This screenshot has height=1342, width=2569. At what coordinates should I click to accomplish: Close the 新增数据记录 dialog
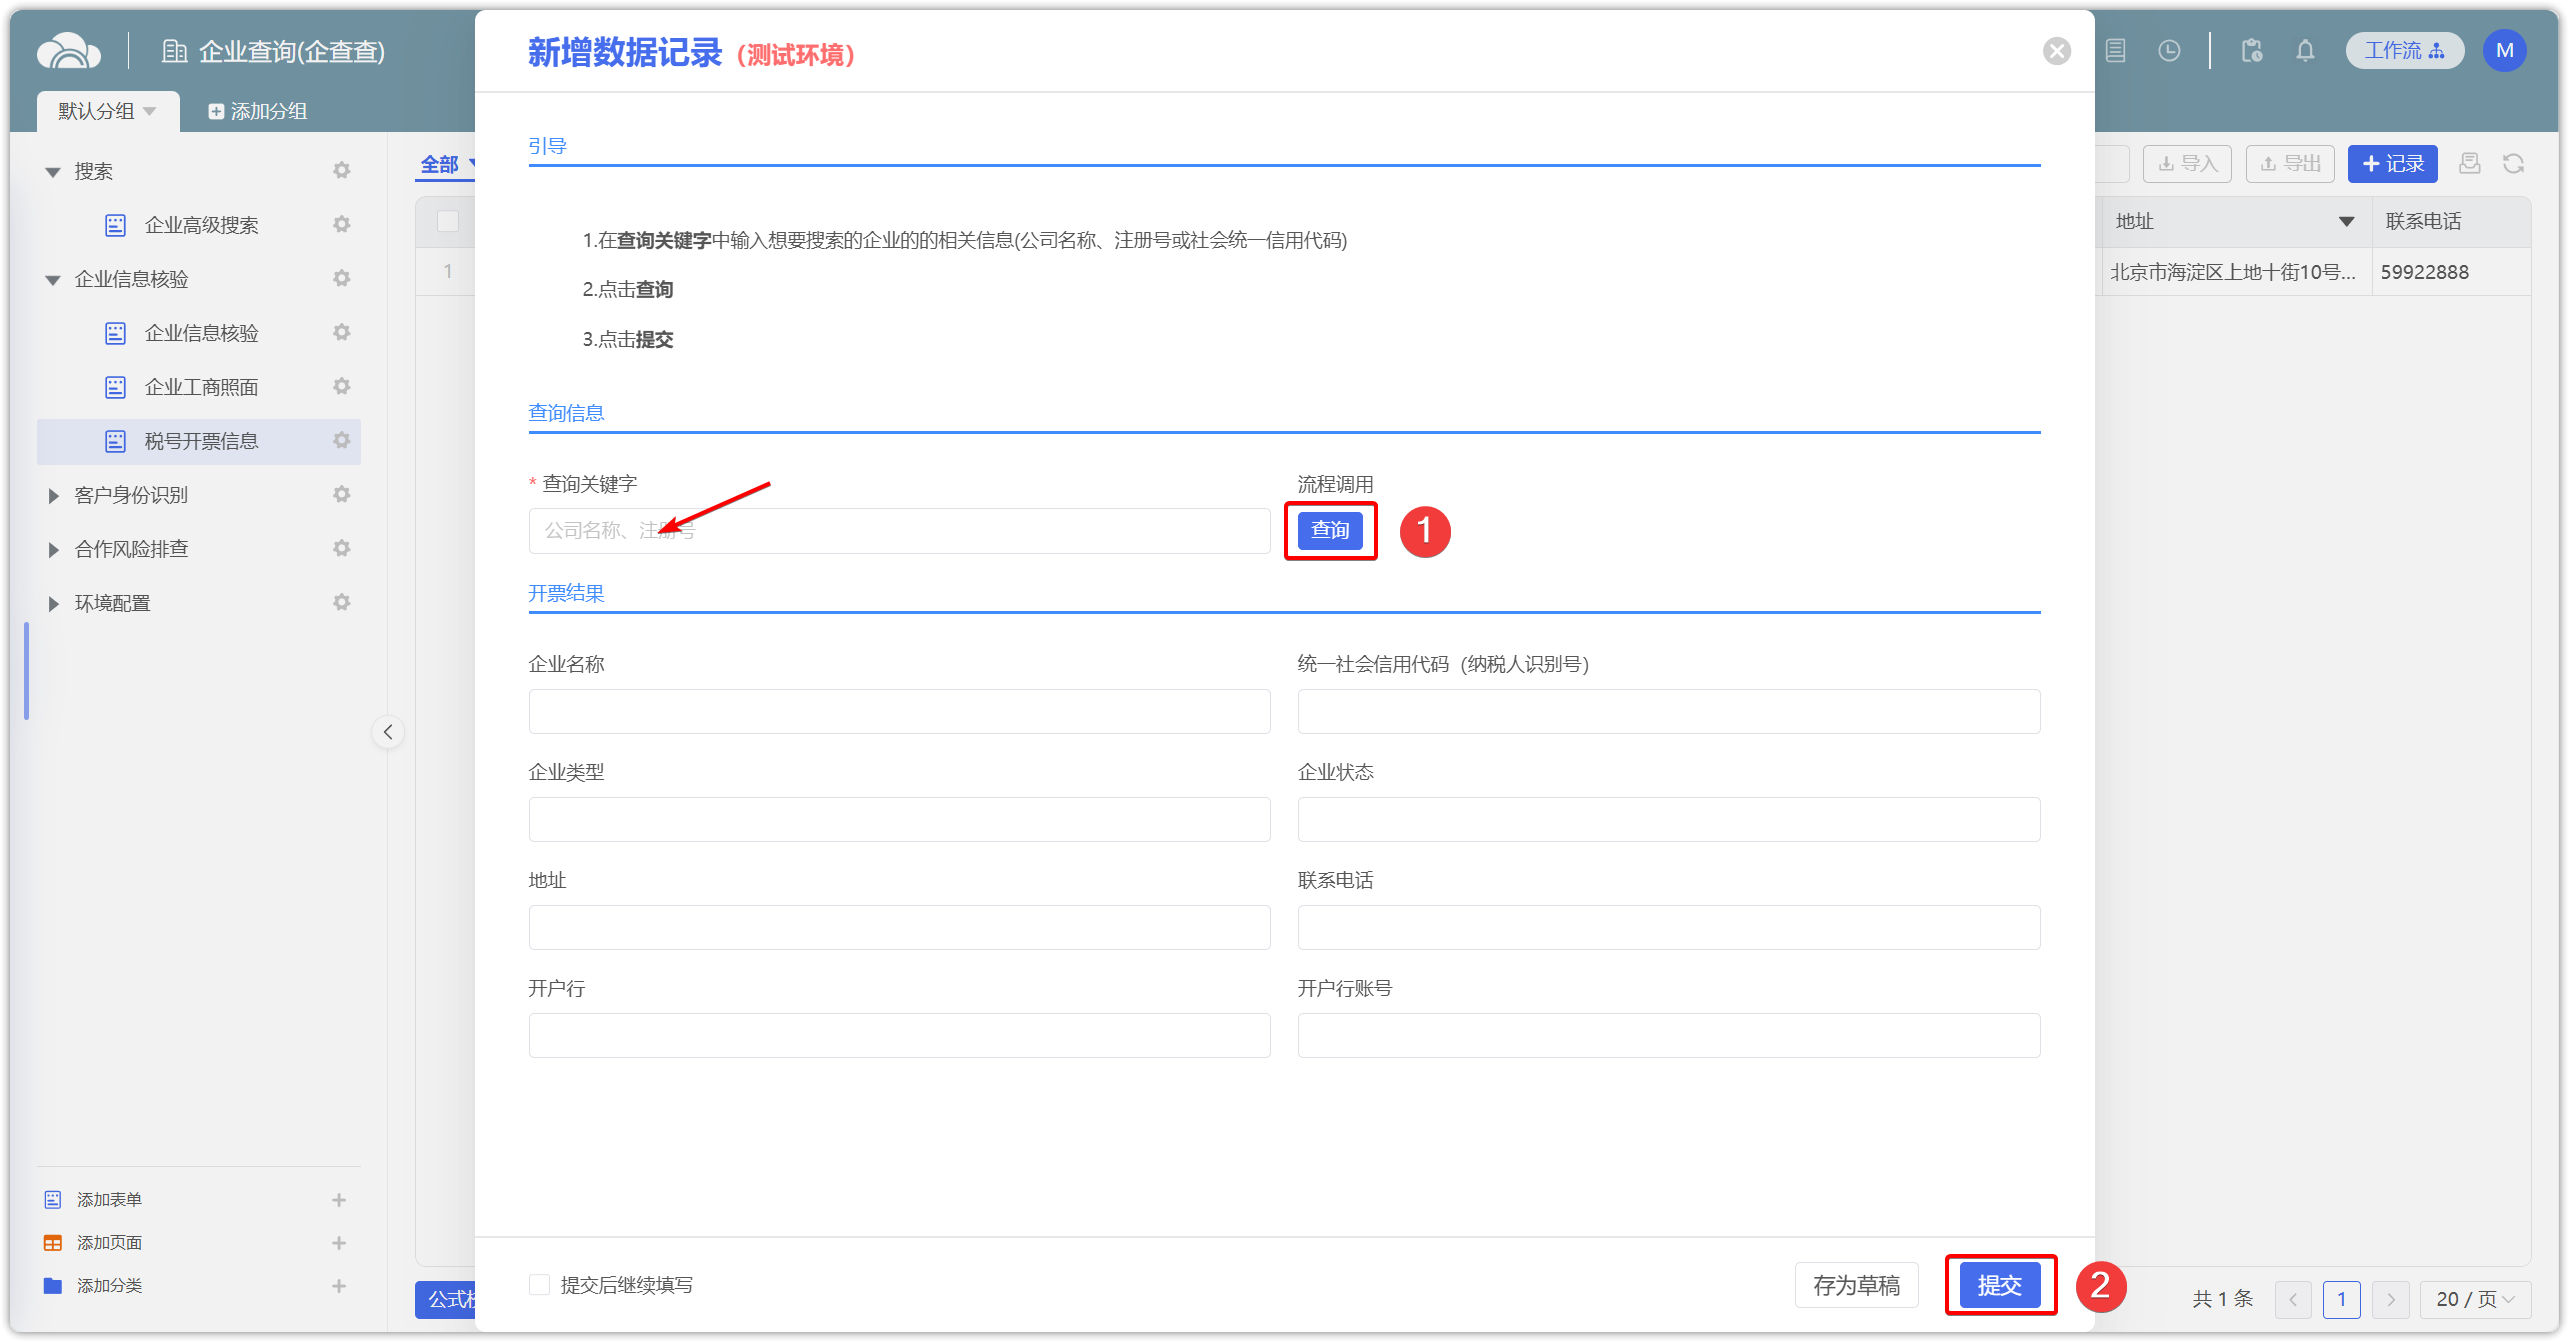[2056, 51]
